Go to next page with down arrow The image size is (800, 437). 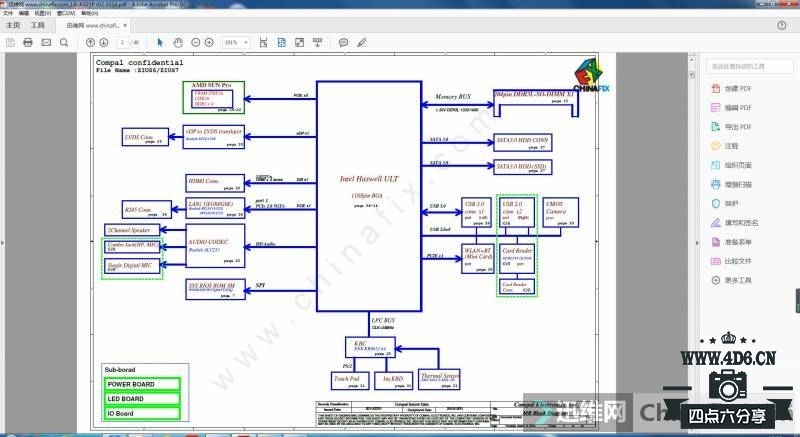104,42
